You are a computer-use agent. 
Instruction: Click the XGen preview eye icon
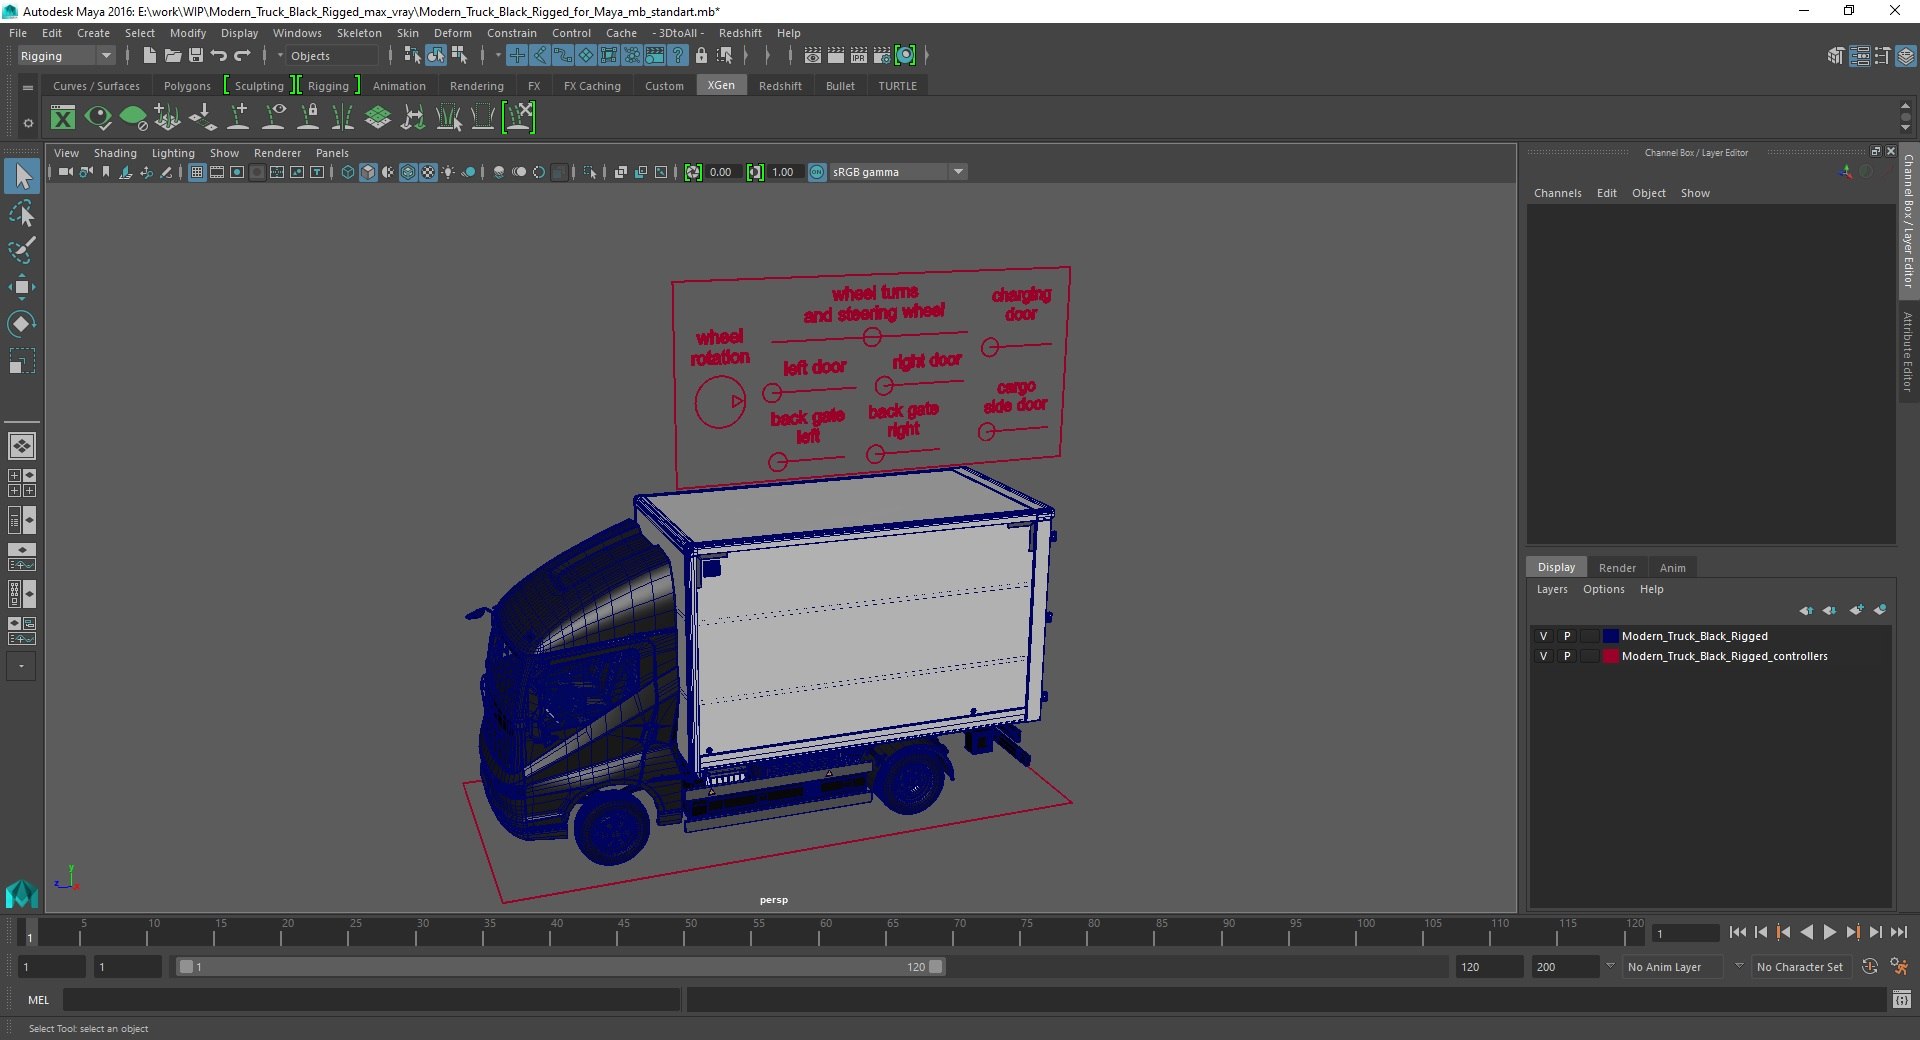point(98,118)
